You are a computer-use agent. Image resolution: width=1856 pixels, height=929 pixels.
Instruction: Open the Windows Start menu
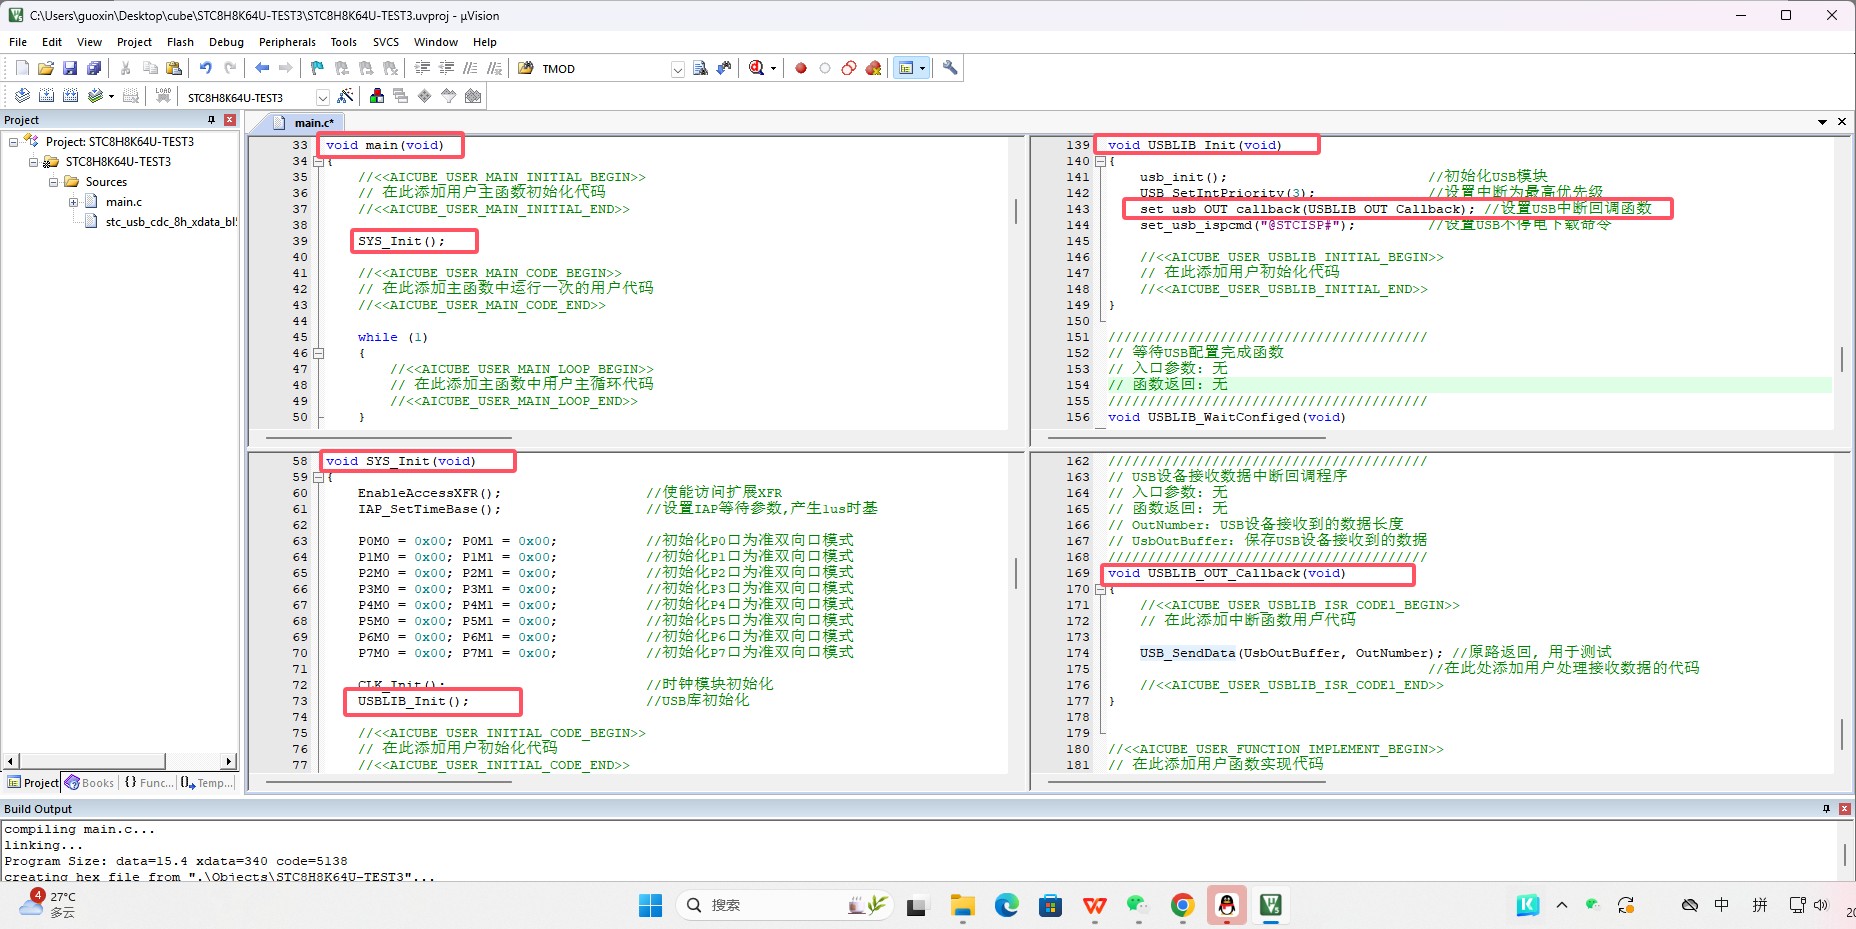[650, 905]
